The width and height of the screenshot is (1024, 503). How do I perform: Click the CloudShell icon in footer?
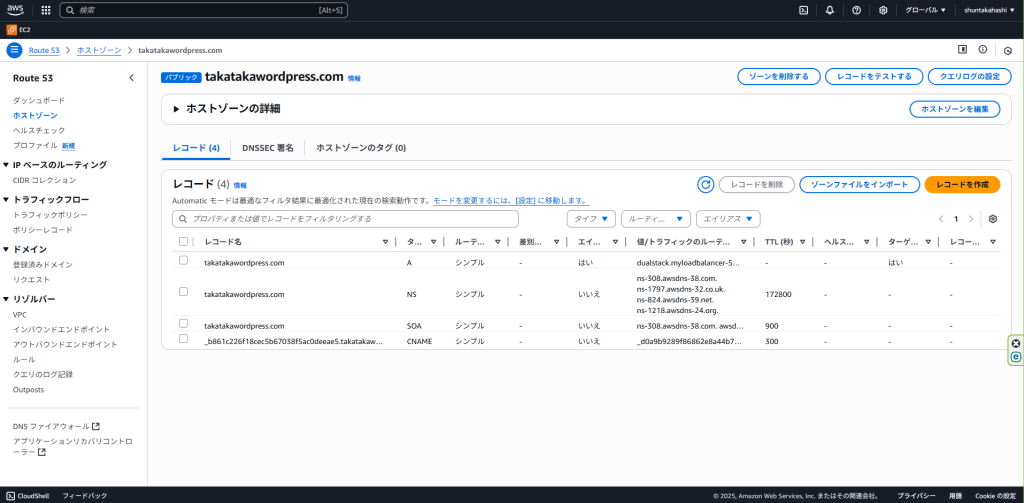[10, 496]
